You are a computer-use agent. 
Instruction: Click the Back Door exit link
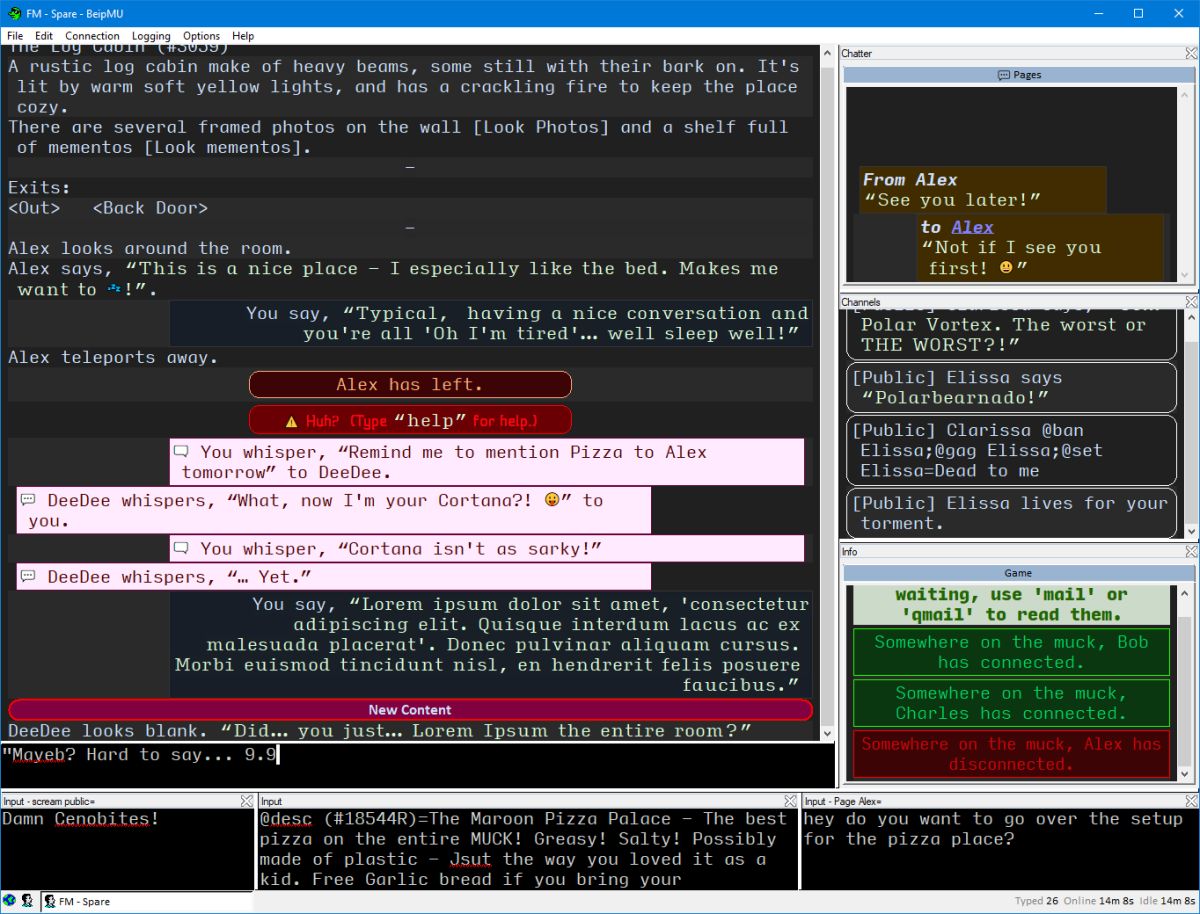pos(150,208)
